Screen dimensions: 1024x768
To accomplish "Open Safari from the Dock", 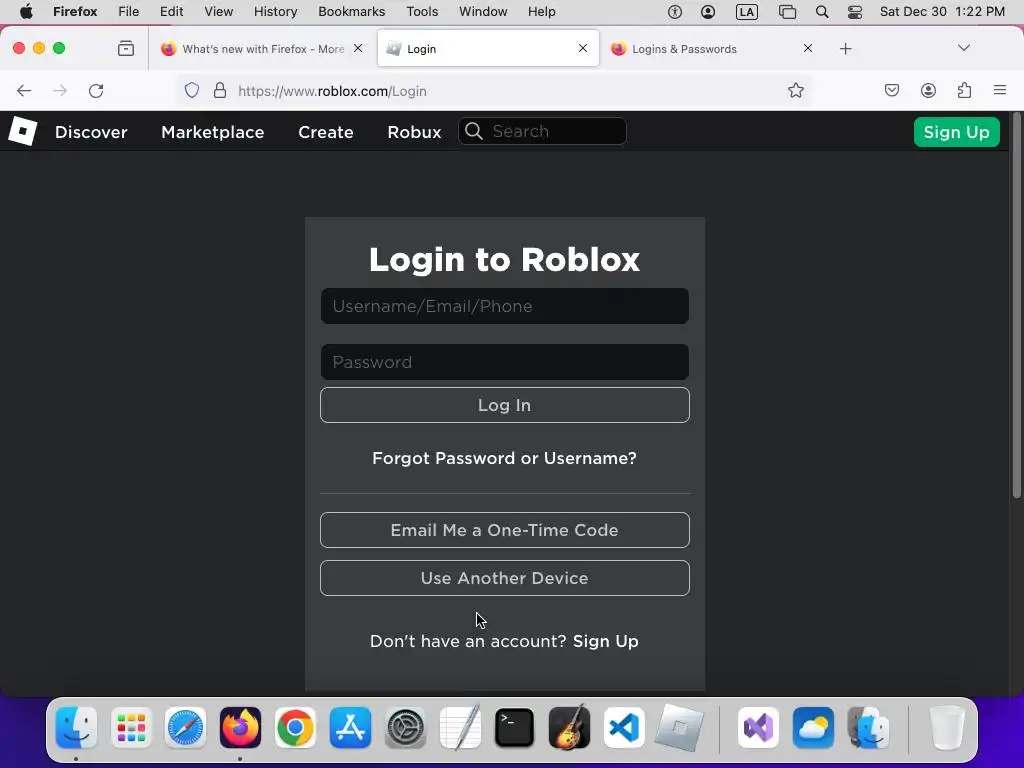I will pyautogui.click(x=185, y=727).
